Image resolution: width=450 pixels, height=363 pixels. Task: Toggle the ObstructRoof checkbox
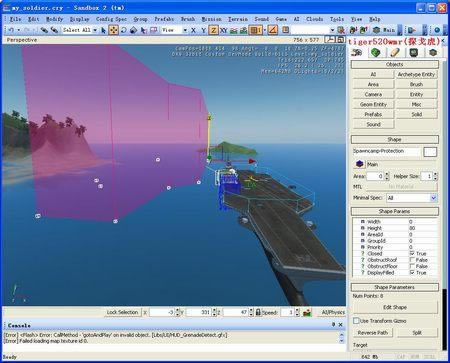[412, 260]
